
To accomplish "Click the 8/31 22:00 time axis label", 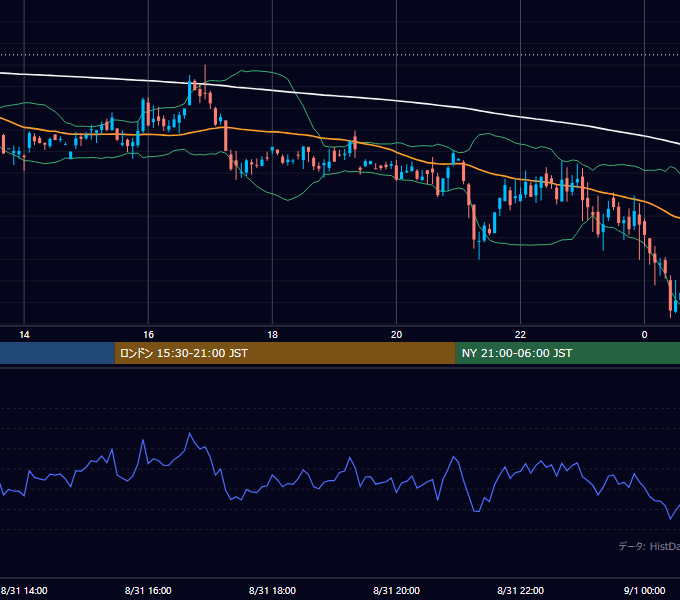I will tap(520, 590).
